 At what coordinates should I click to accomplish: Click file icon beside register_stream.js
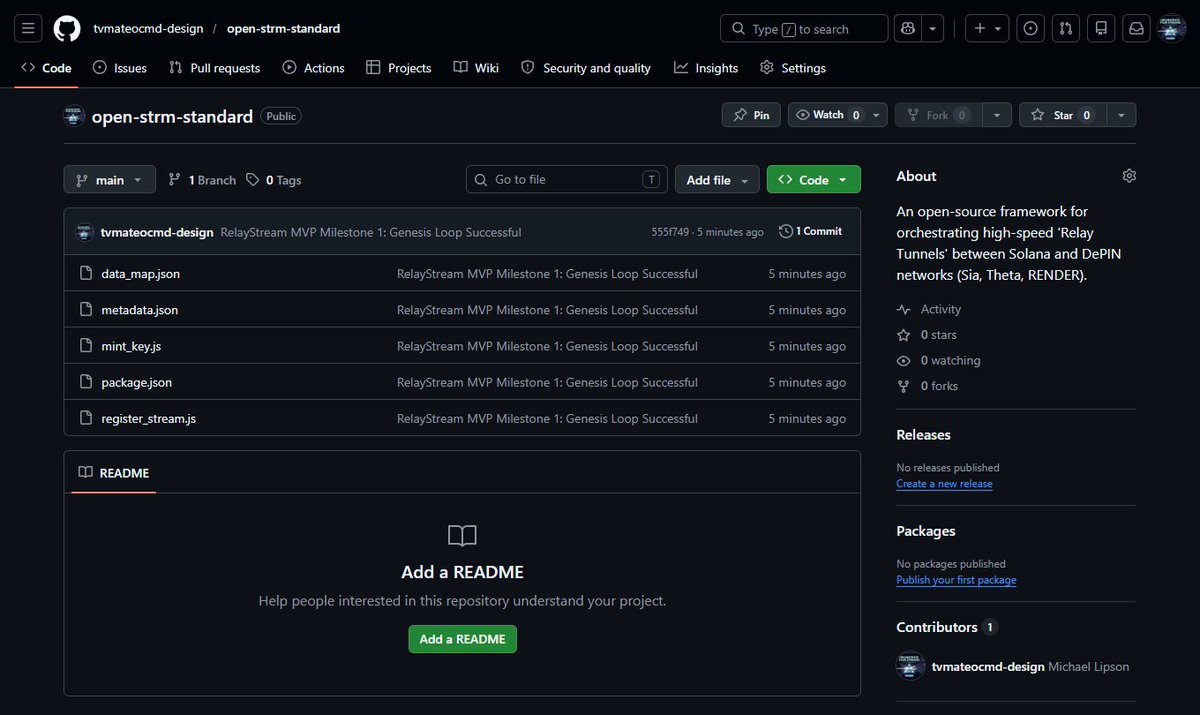click(x=85, y=418)
